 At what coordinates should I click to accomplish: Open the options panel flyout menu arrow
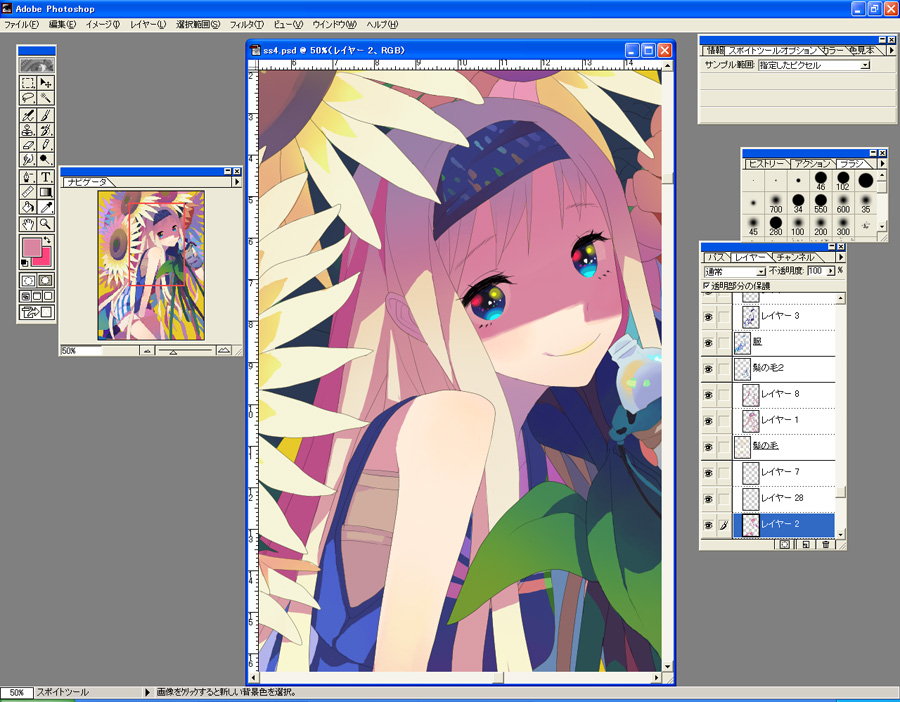[891, 51]
